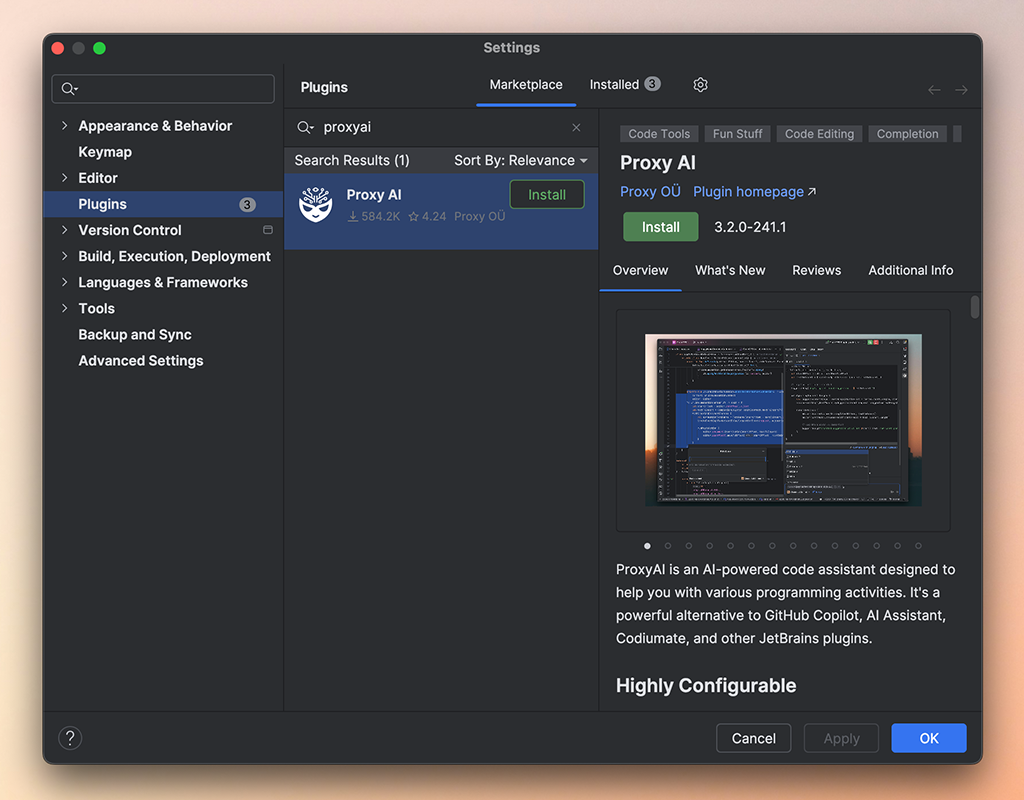This screenshot has width=1024, height=800.
Task: Open the Sort By Relevance dropdown
Action: click(x=520, y=160)
